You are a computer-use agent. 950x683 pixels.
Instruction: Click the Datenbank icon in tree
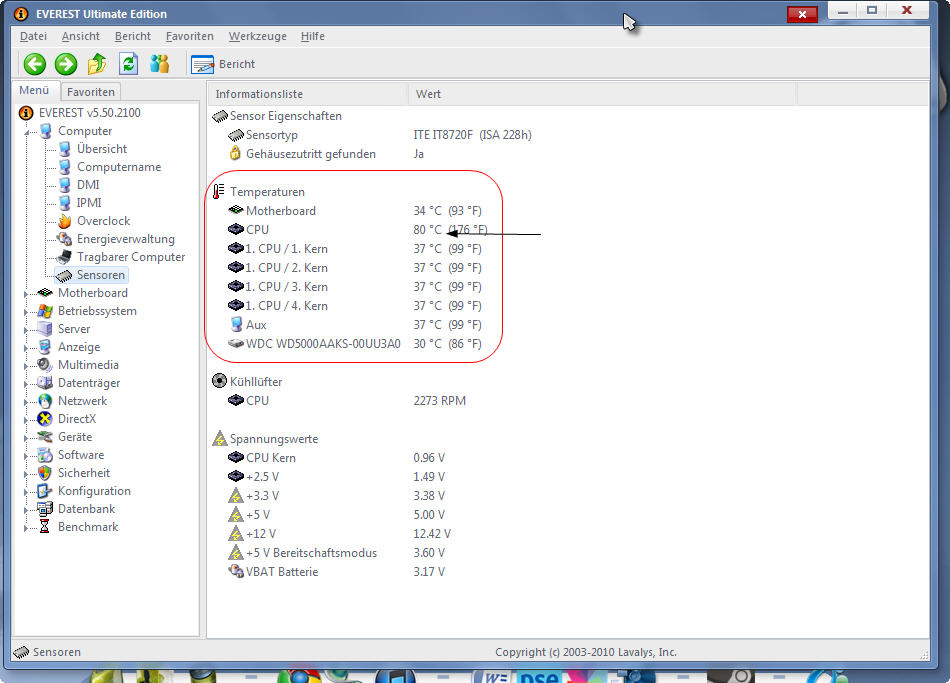tap(45, 509)
